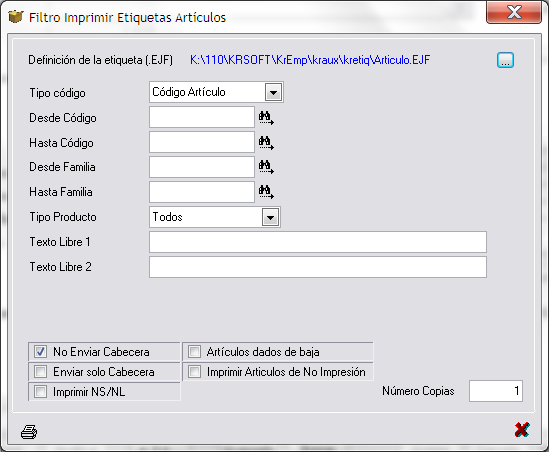549x452 pixels.
Task: Click the box icon in the title bar
Action: tap(15, 16)
